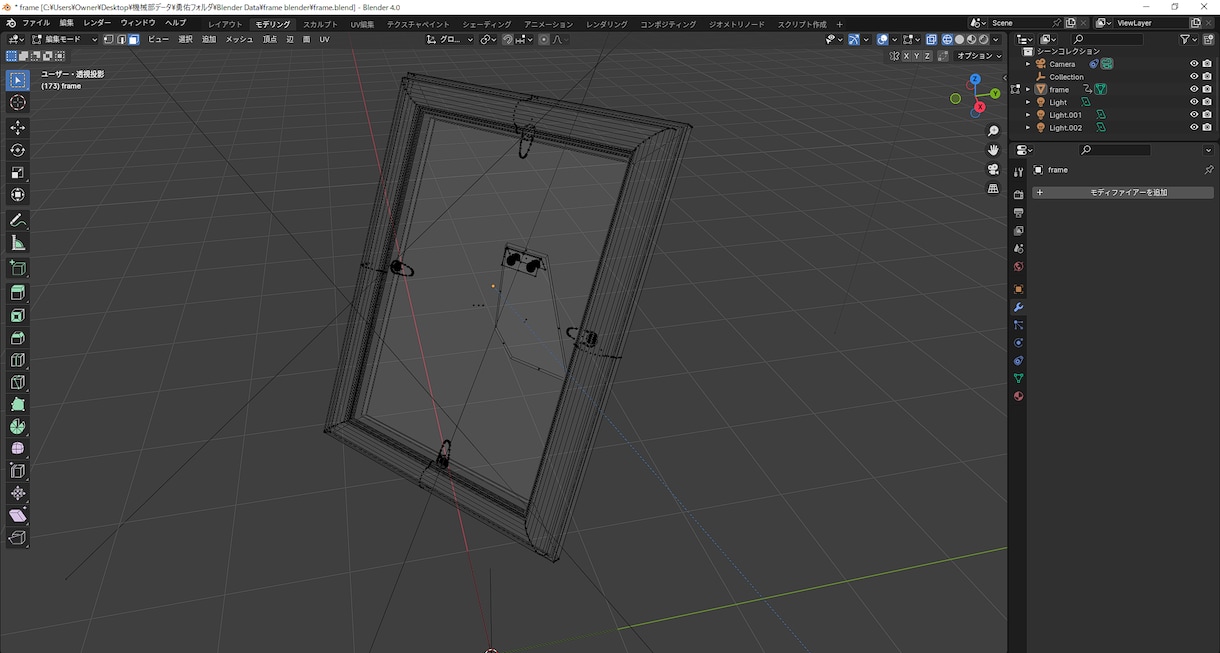1220x653 pixels.
Task: Select the Shrink/Fatten tool
Action: pos(18,494)
